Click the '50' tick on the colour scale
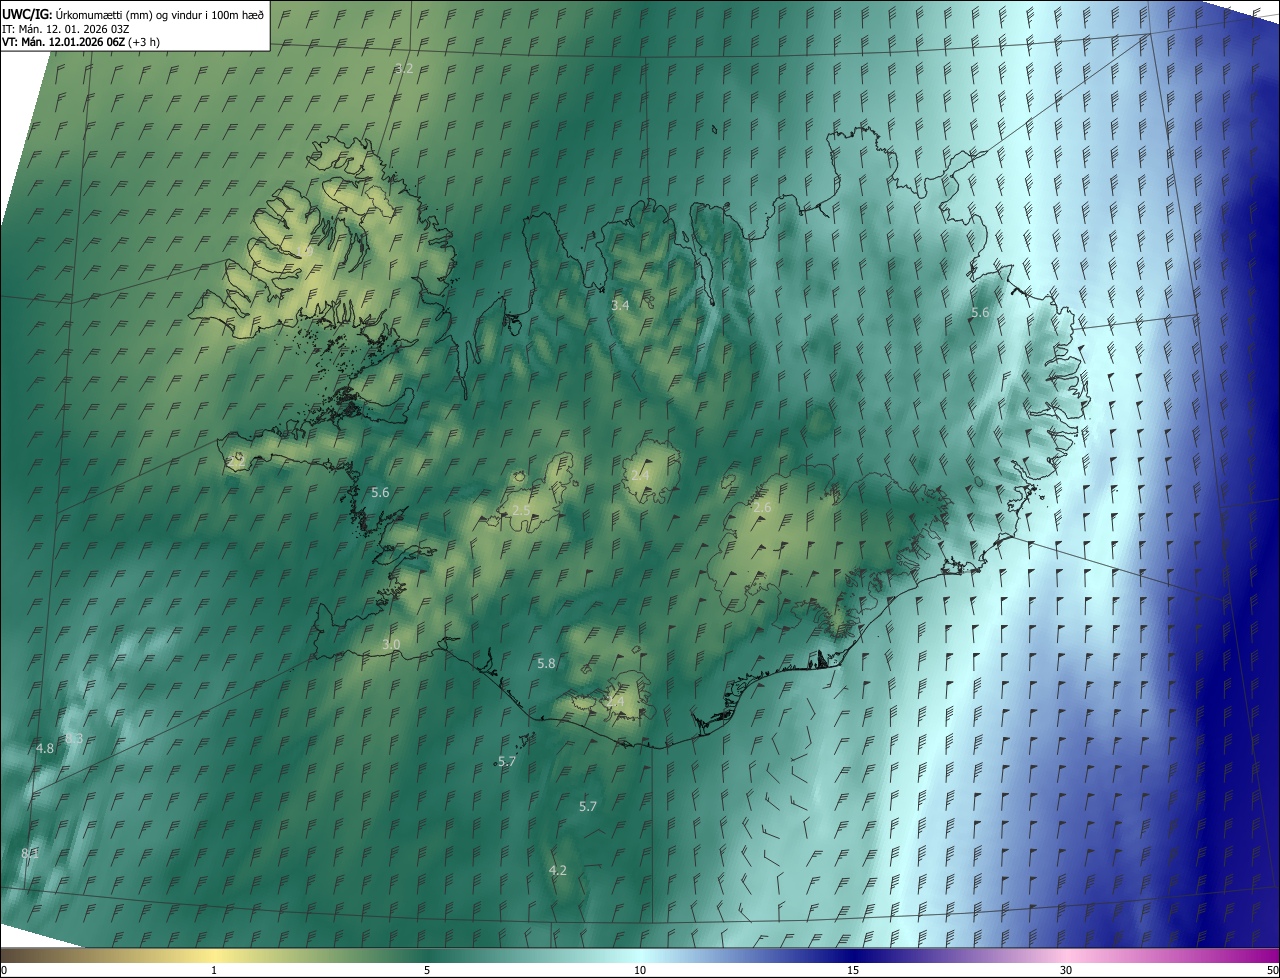Screen dimensions: 1280x978 pos(1272,971)
